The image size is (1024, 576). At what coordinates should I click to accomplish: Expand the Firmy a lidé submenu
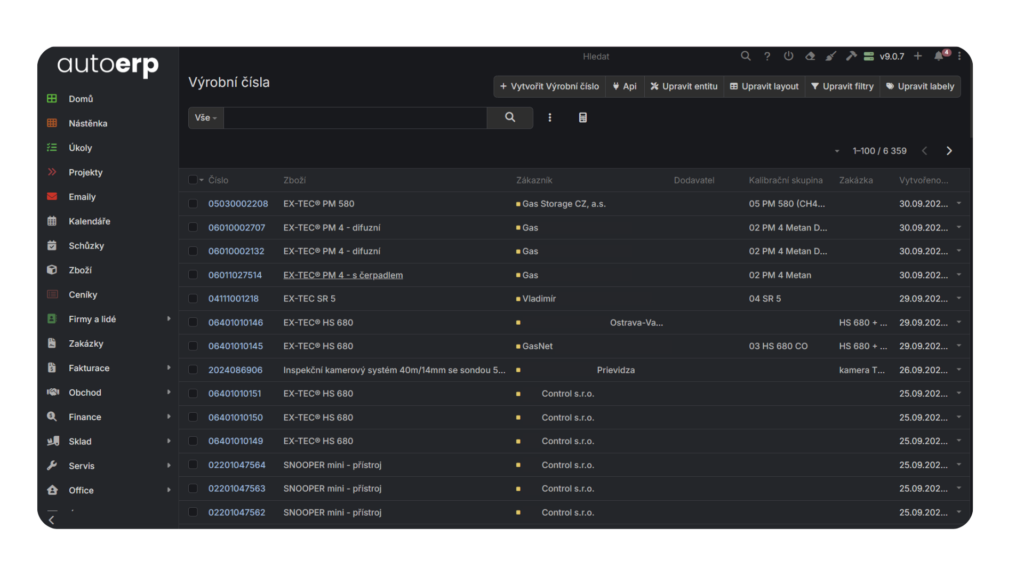pos(168,319)
